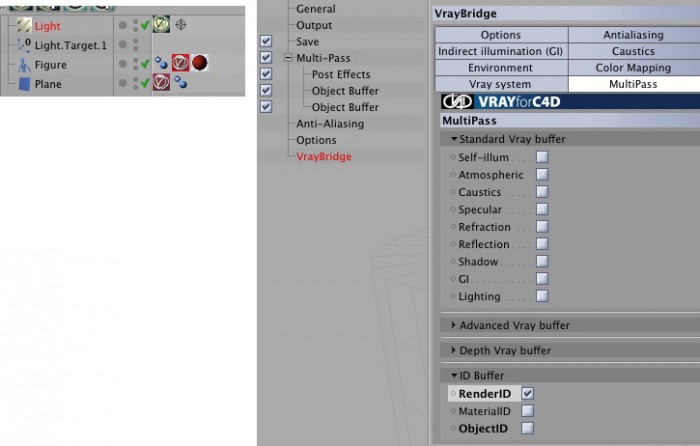
Task: Click the Vray tag on Plane row
Action: click(161, 82)
